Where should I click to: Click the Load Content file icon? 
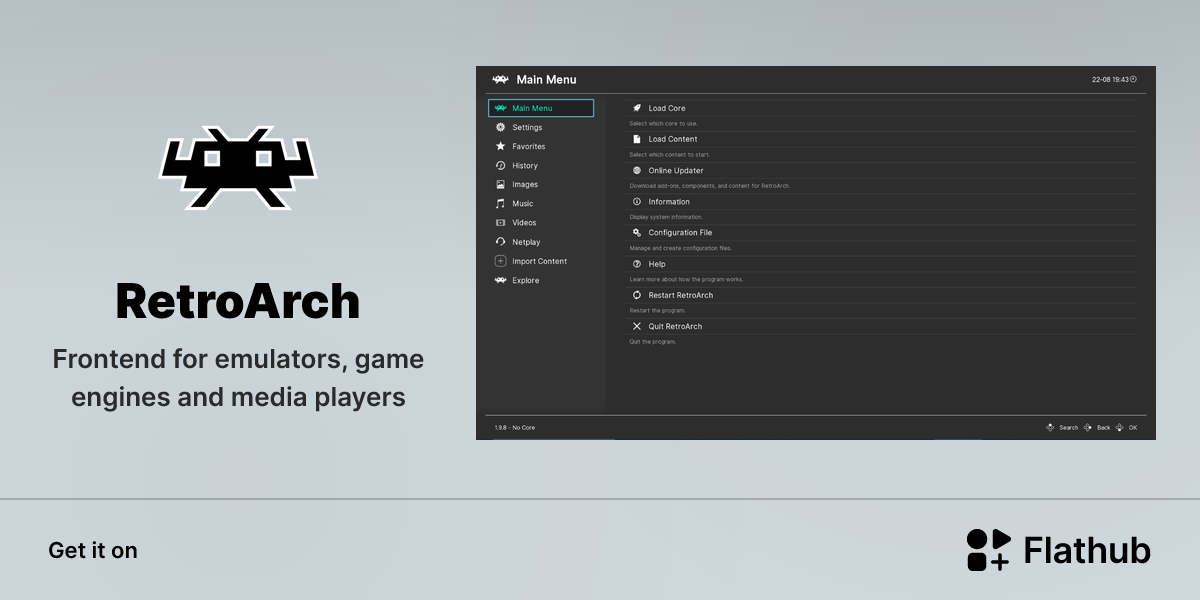[x=637, y=139]
